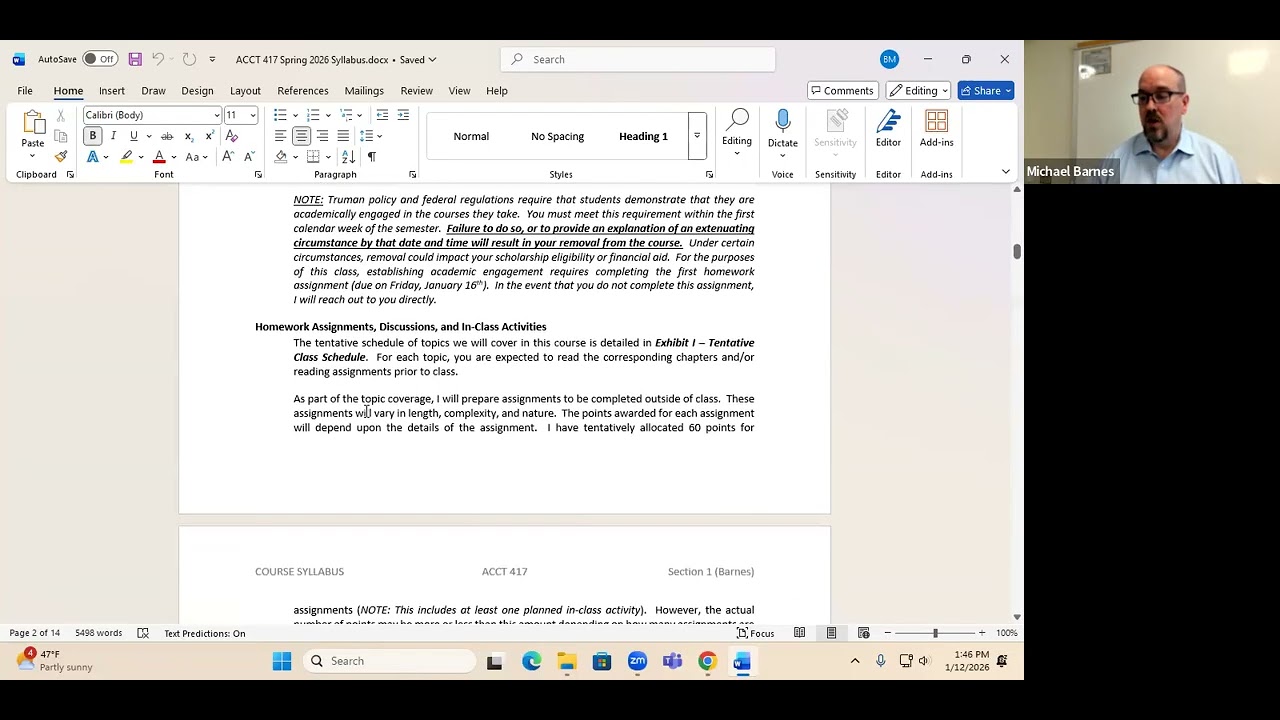Open the Paragraph dialog launcher

pyautogui.click(x=412, y=175)
